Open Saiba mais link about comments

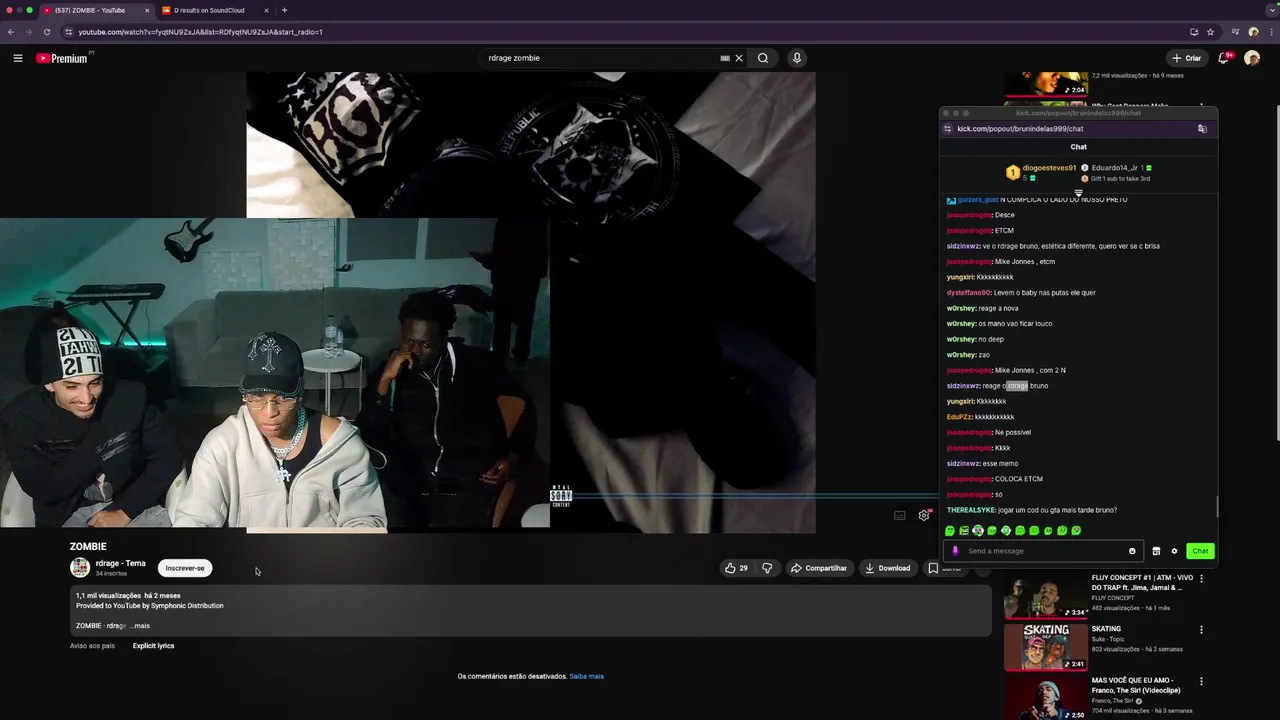587,676
